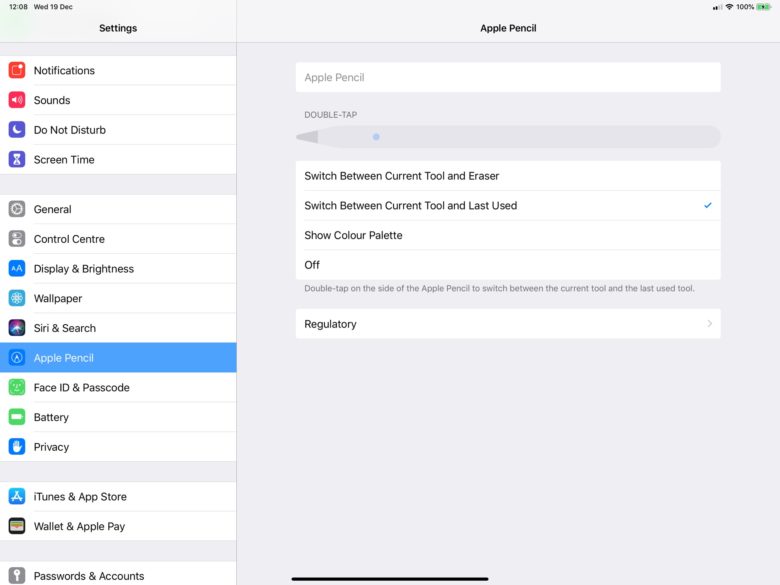The width and height of the screenshot is (780, 585).
Task: Select Switch Between Current Tool and Eraser
Action: click(508, 176)
